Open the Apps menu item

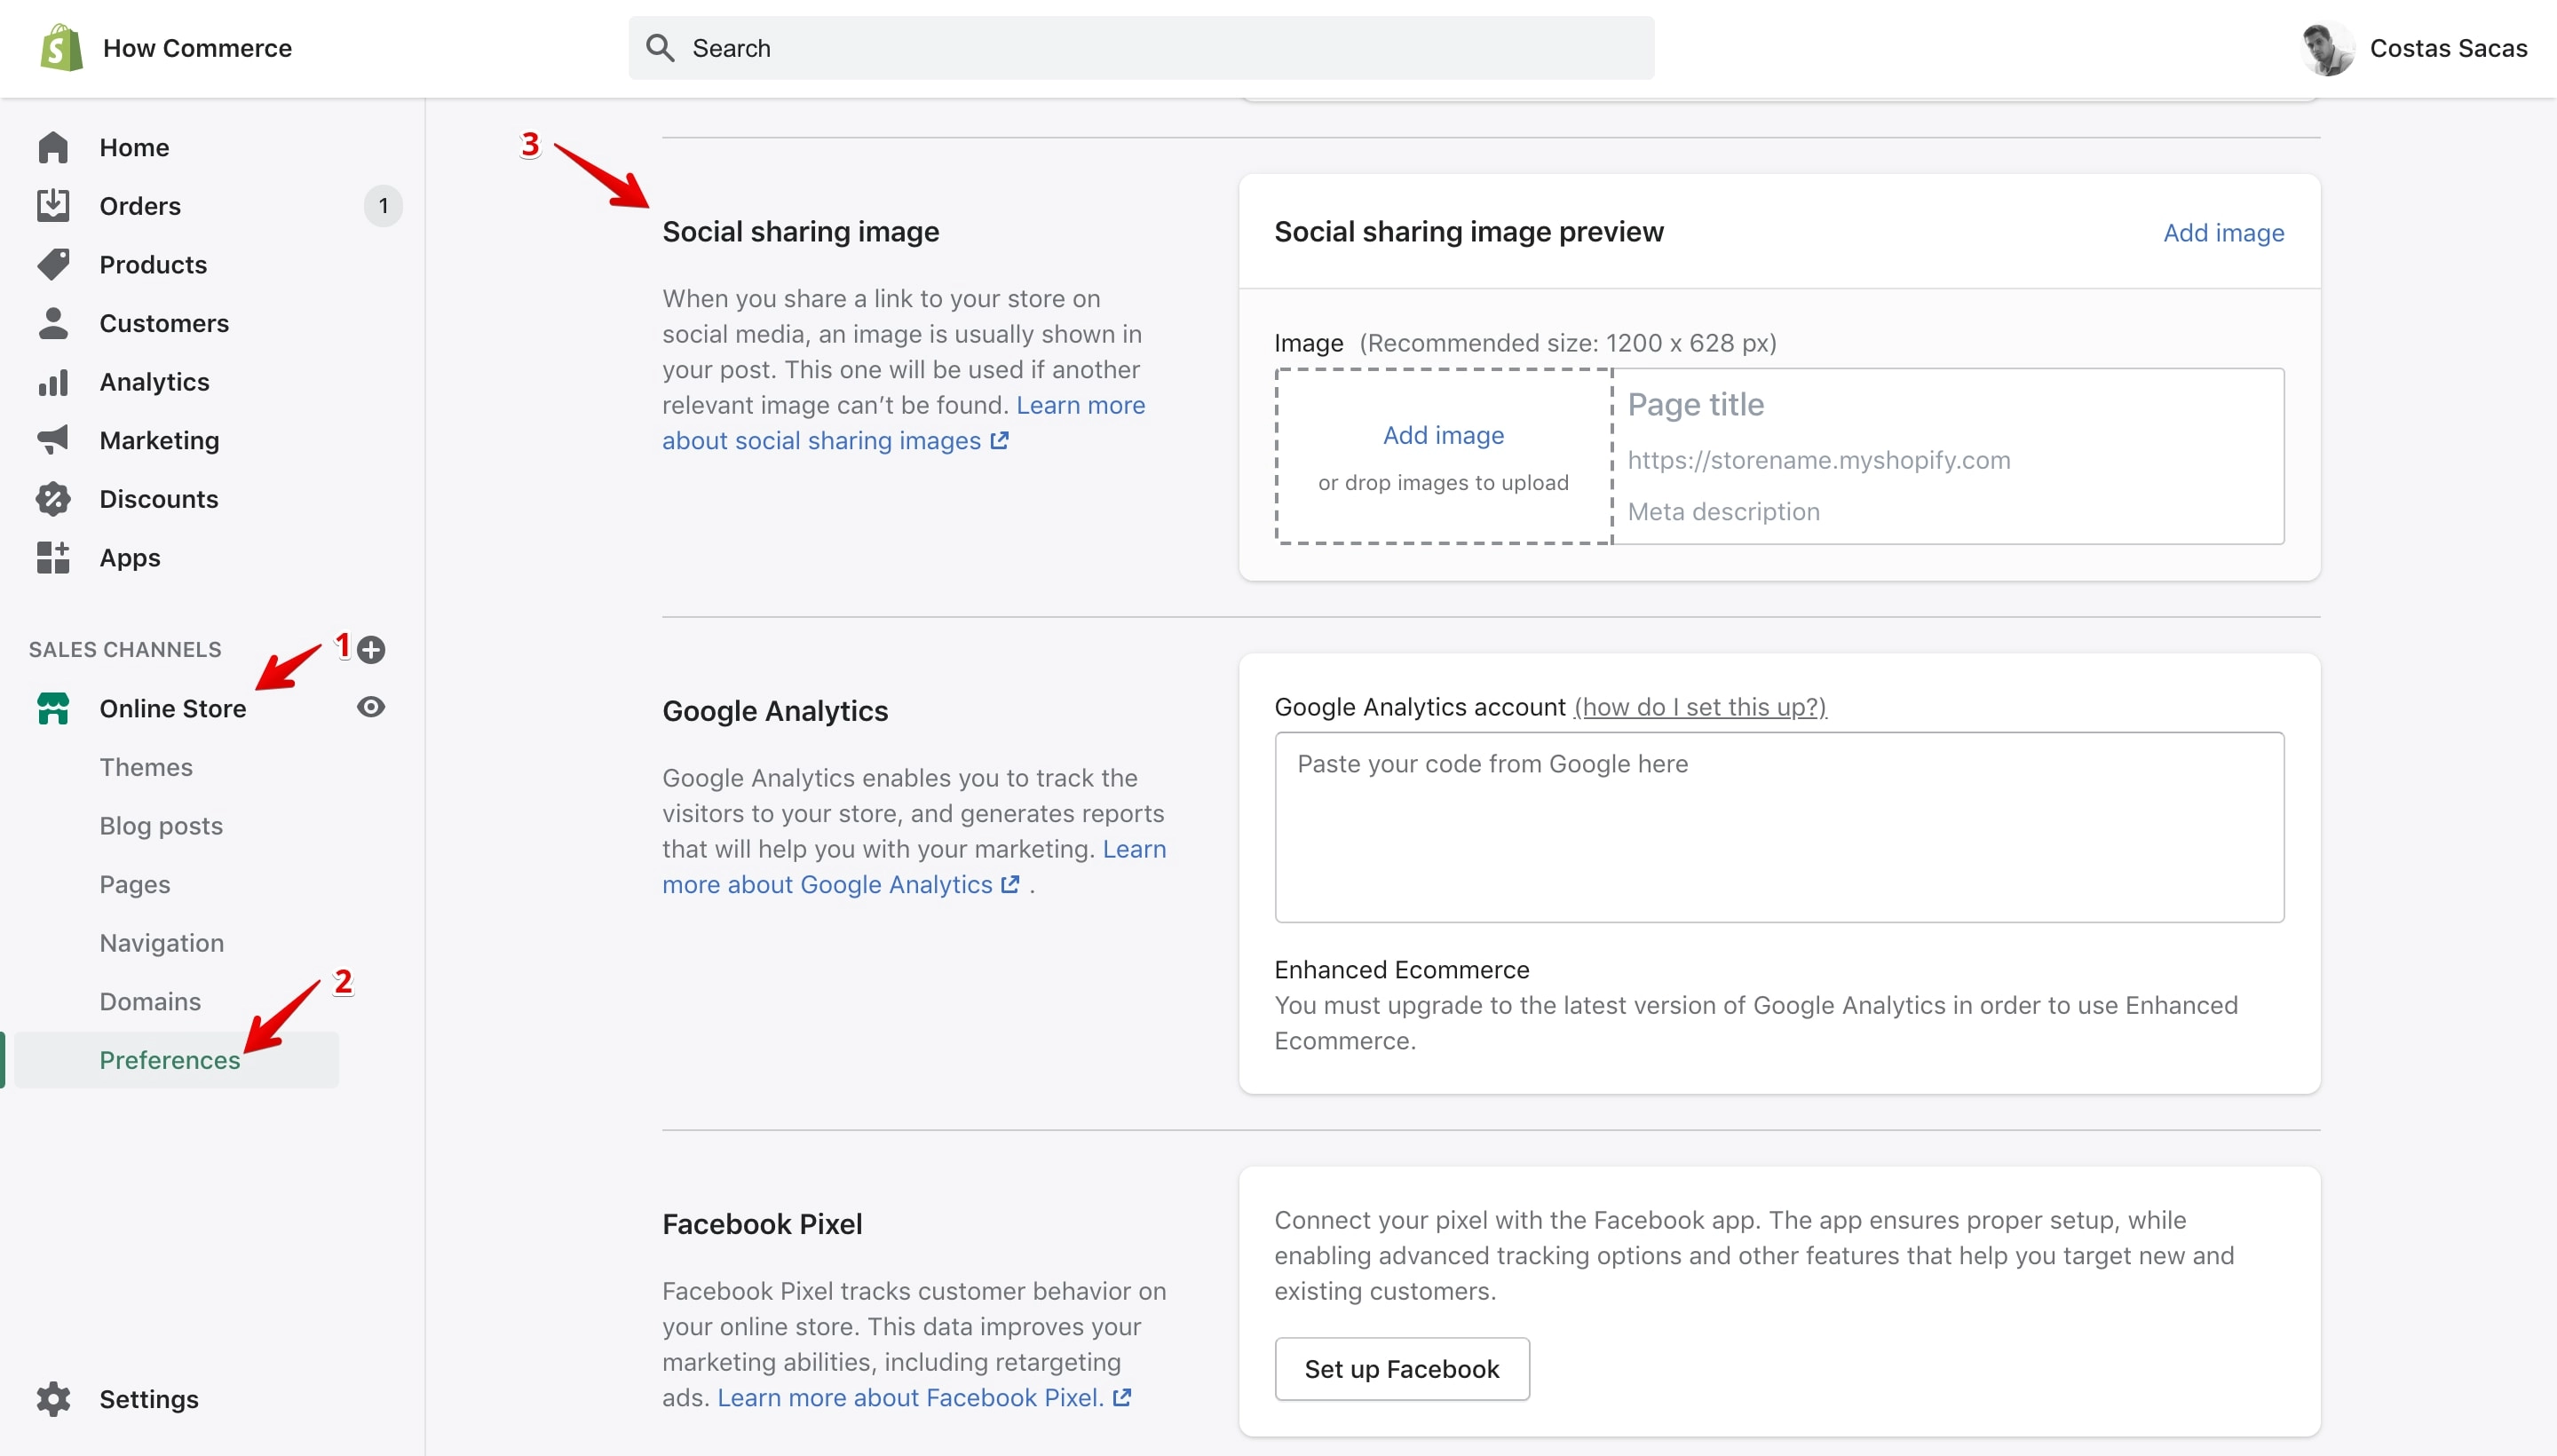(130, 558)
